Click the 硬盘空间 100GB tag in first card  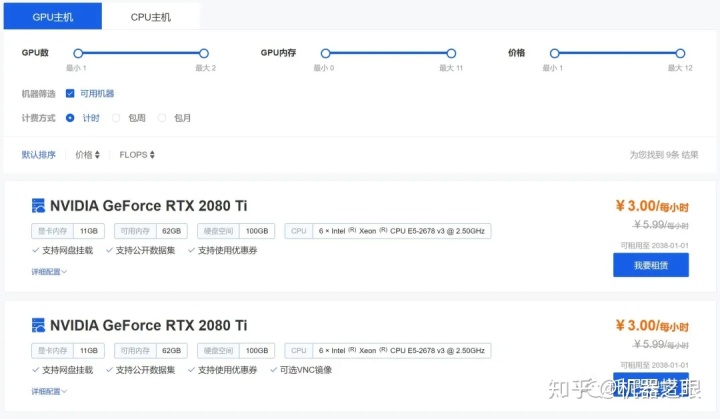pyautogui.click(x=236, y=231)
